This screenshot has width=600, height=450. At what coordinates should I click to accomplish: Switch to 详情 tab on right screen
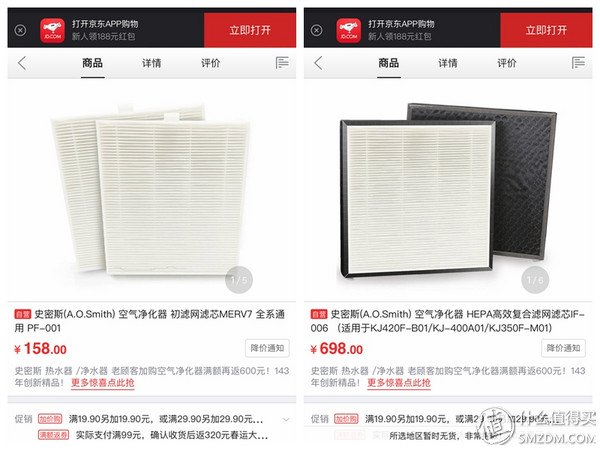[448, 63]
